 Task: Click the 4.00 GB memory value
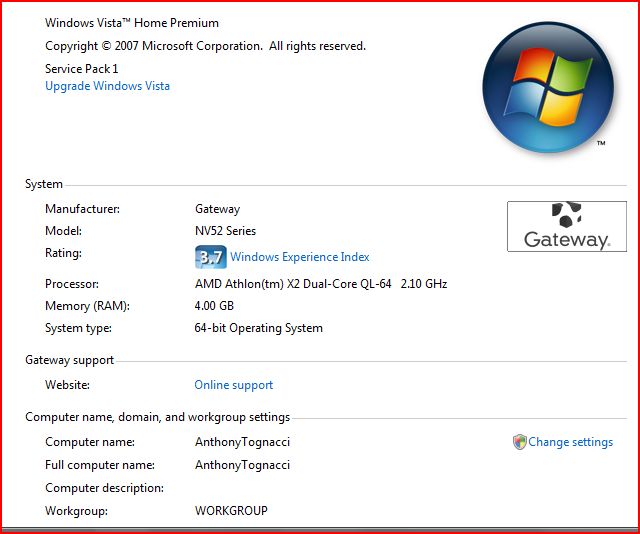[216, 306]
